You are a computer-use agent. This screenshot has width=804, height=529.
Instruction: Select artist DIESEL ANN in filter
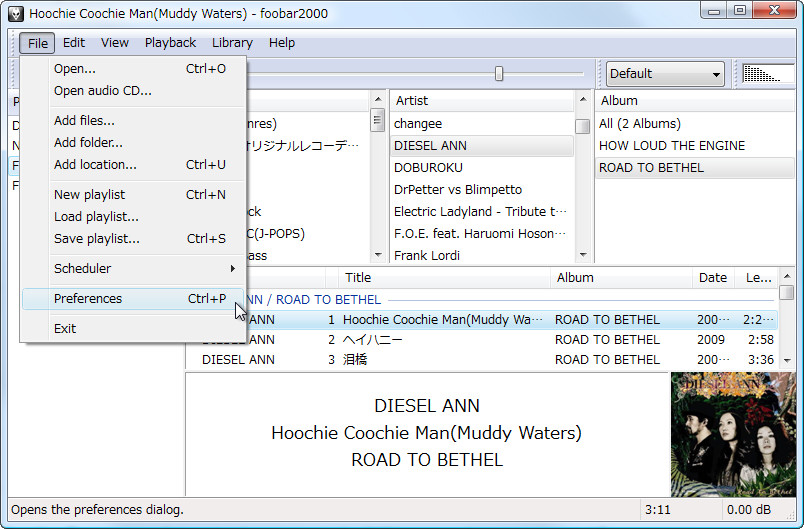[x=481, y=146]
